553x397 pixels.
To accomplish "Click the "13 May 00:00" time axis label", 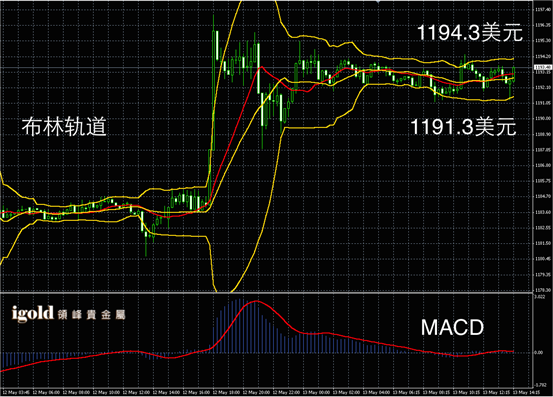I will pyautogui.click(x=316, y=392).
